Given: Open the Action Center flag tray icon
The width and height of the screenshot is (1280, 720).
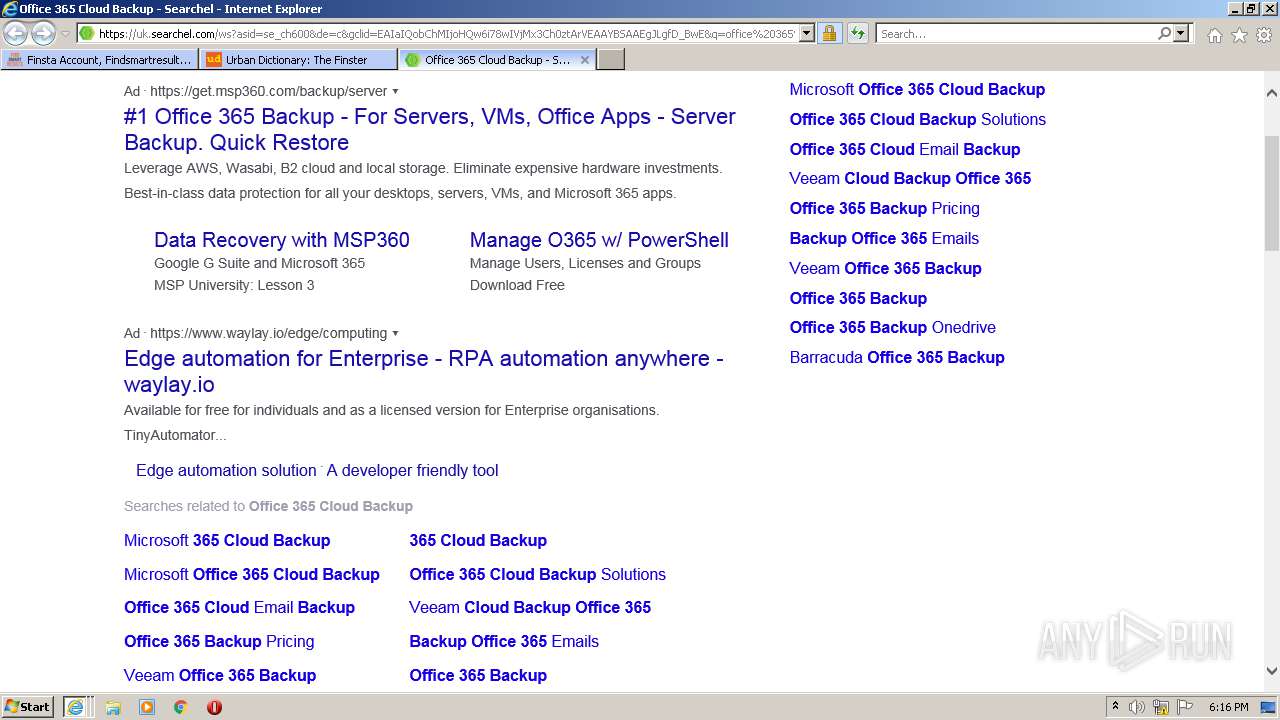Looking at the screenshot, I should tap(1185, 707).
